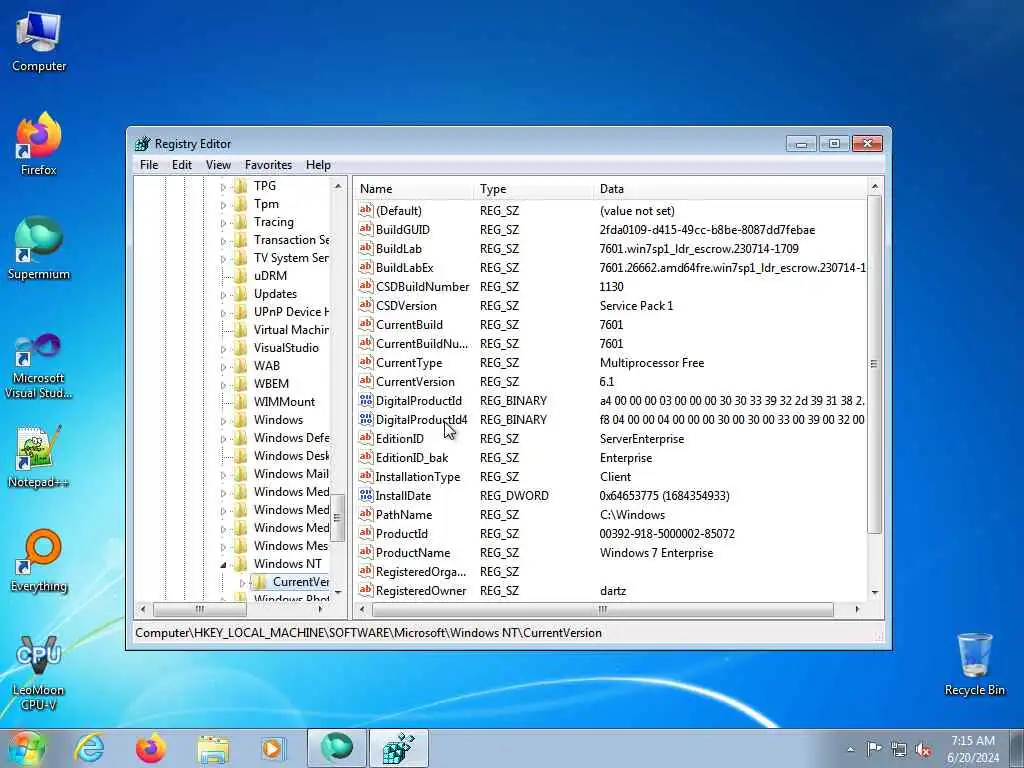This screenshot has height=768, width=1024.
Task: Minimize the Registry Editor window
Action: 801,143
